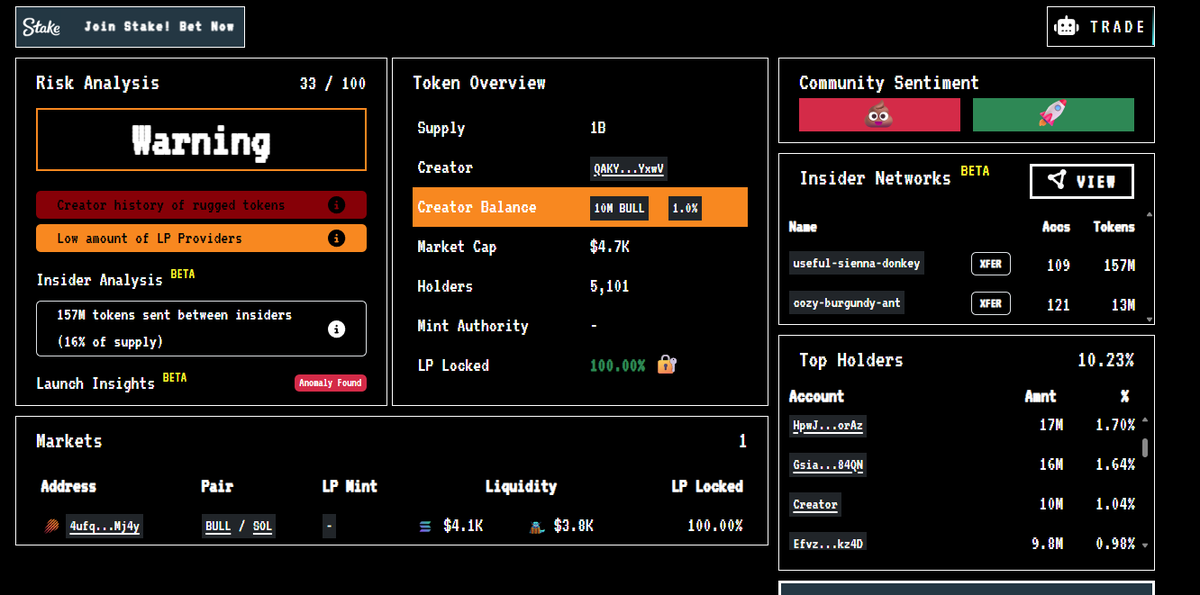Image resolution: width=1200 pixels, height=595 pixels.
Task: Click the Insider Analysis heading
Action: pos(99,281)
